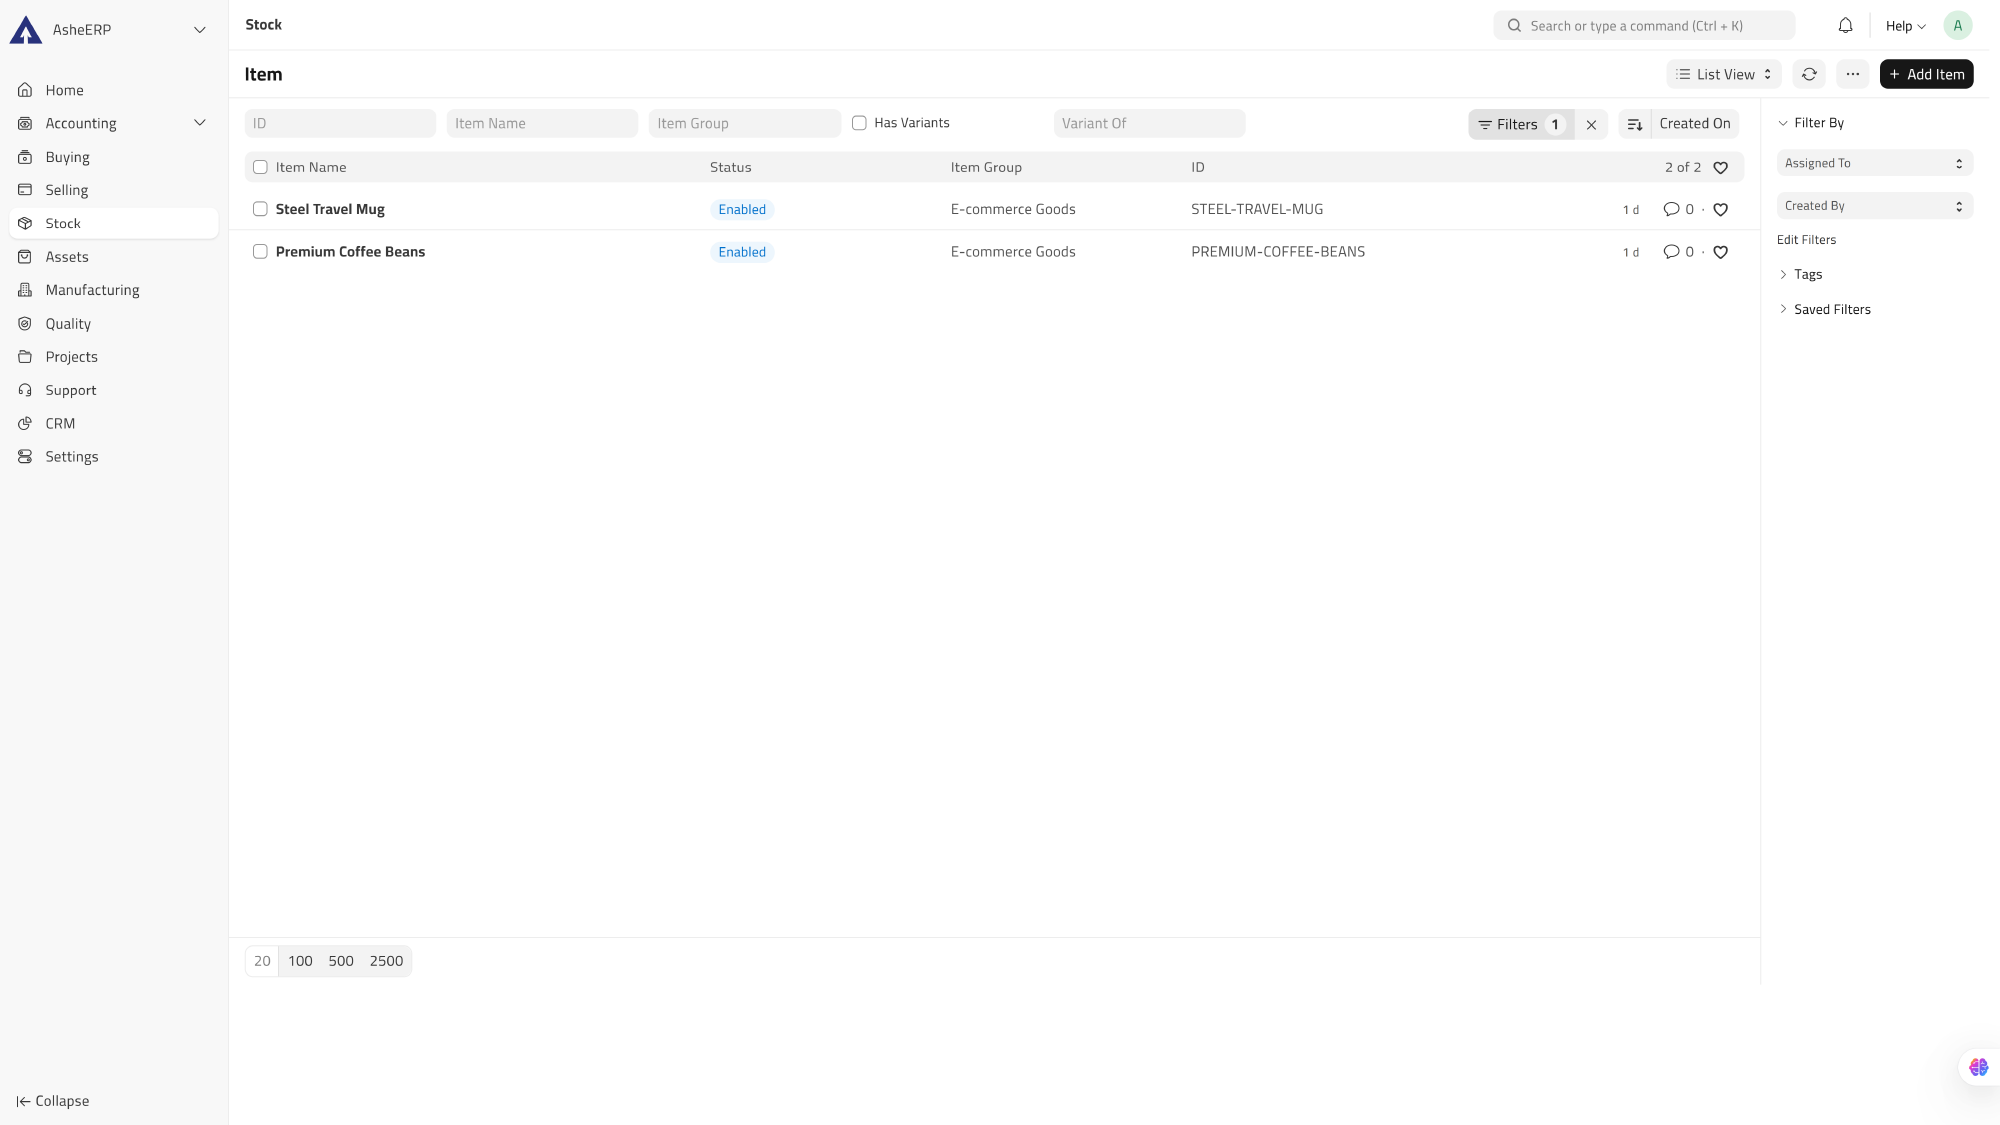Open the Assigned To filter dropdown
This screenshot has width=2000, height=1125.
(x=1874, y=163)
